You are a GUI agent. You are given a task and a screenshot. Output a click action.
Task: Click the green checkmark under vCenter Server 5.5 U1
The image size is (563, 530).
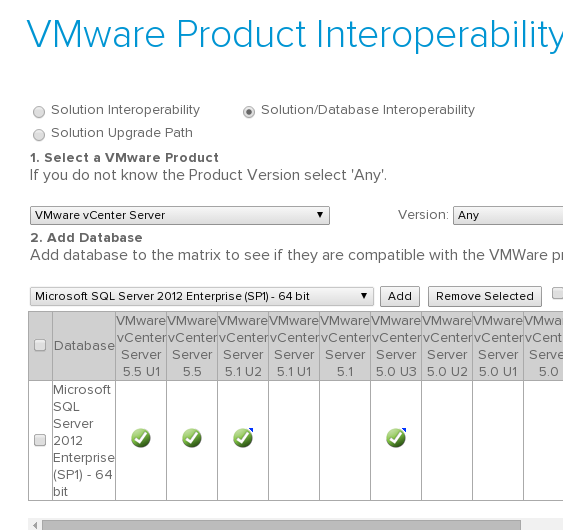(x=141, y=438)
